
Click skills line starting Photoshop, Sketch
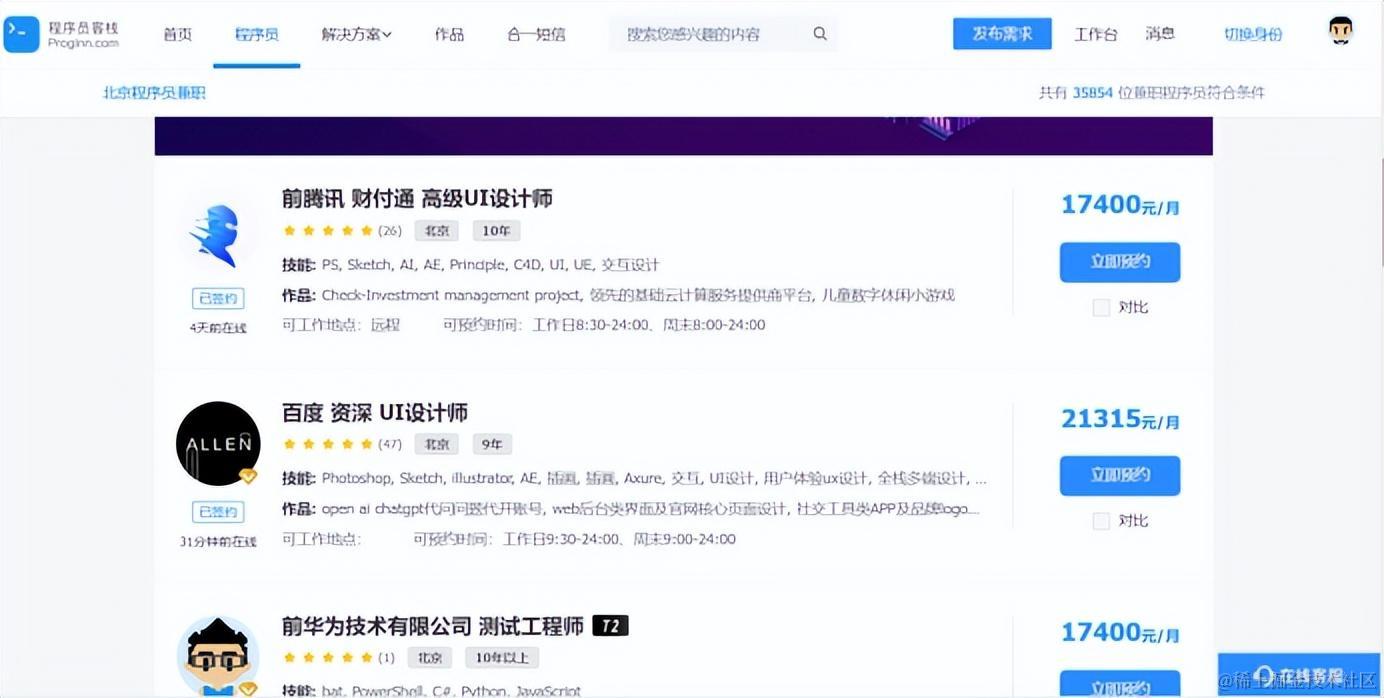point(634,479)
